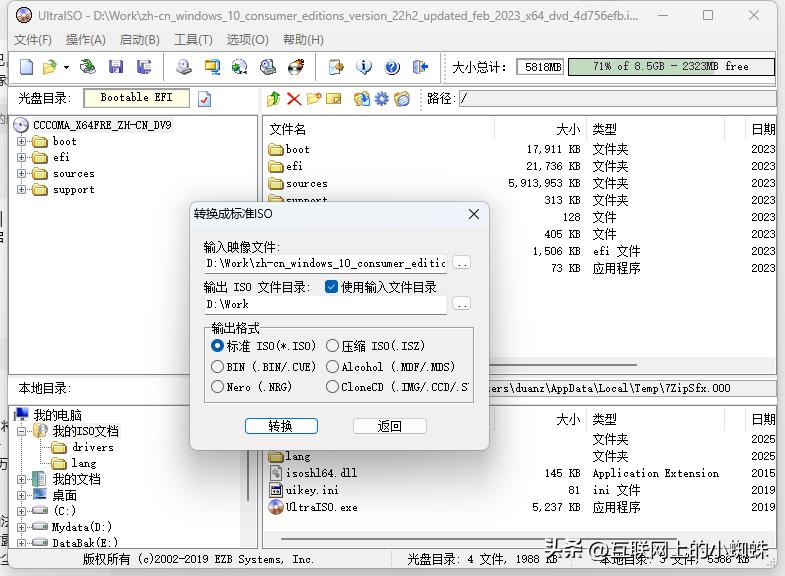Click the Register document-gear toolbar icon
This screenshot has height=576, width=785.
(336, 67)
